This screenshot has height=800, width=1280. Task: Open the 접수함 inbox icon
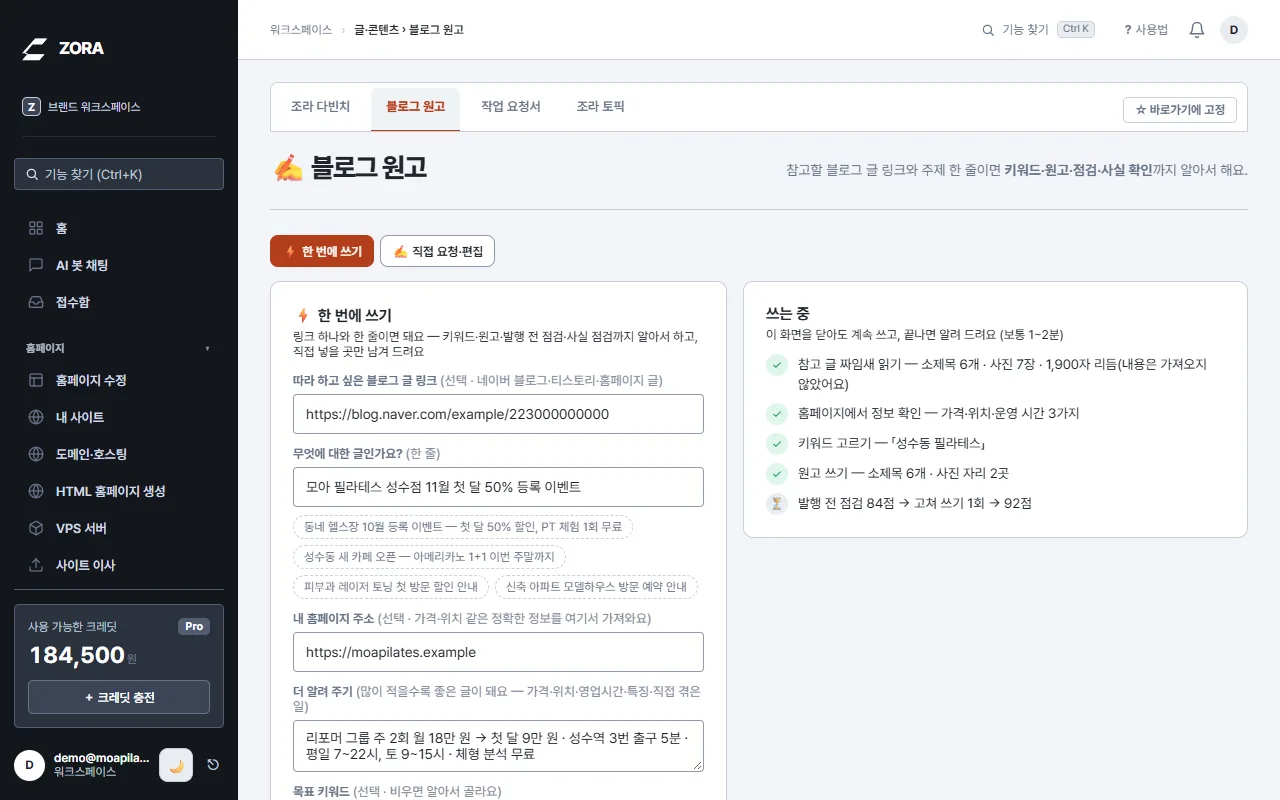coord(36,302)
